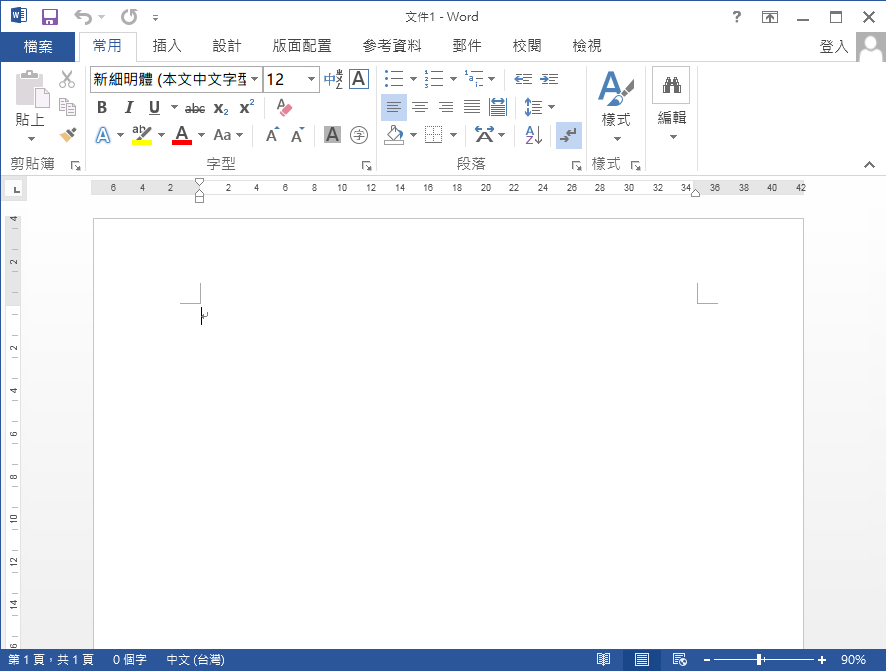Screen dimensions: 886x671
Task: Switch to the 版面配置 tab
Action: (302, 46)
